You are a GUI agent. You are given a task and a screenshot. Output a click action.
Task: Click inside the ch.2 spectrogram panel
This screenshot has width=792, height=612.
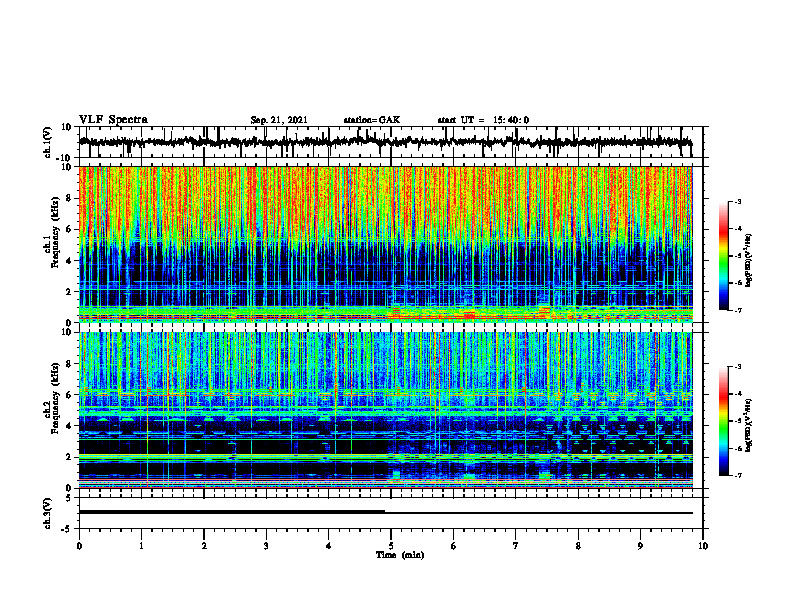pyautogui.click(x=386, y=410)
